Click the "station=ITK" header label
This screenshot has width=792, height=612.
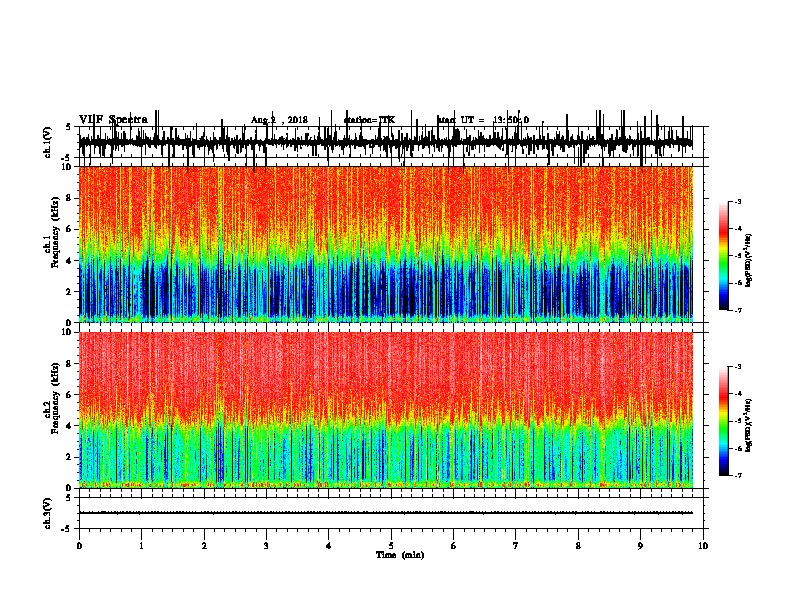(369, 120)
